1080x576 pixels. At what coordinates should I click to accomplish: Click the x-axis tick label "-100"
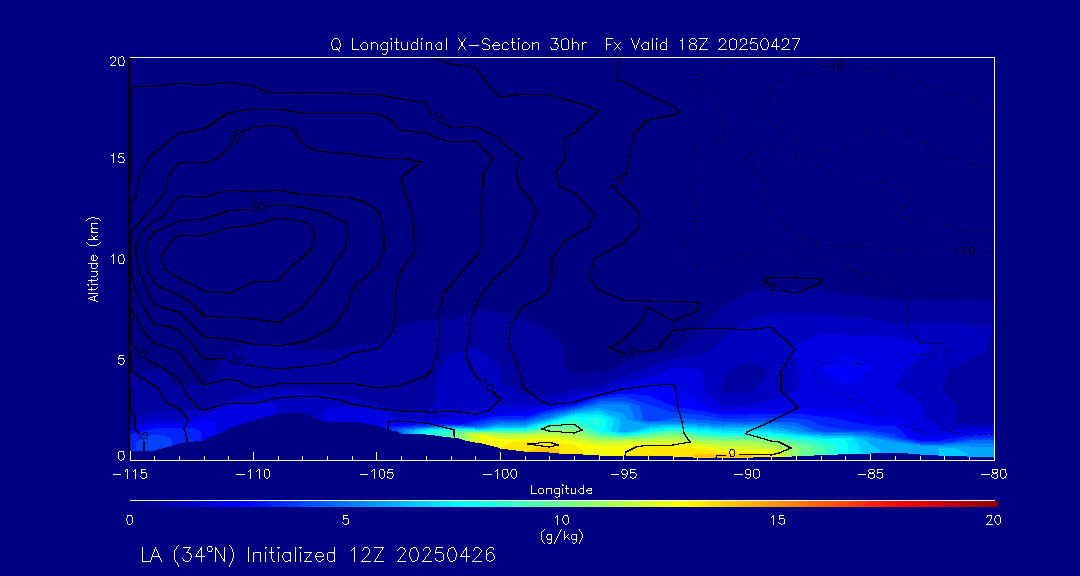click(x=500, y=475)
